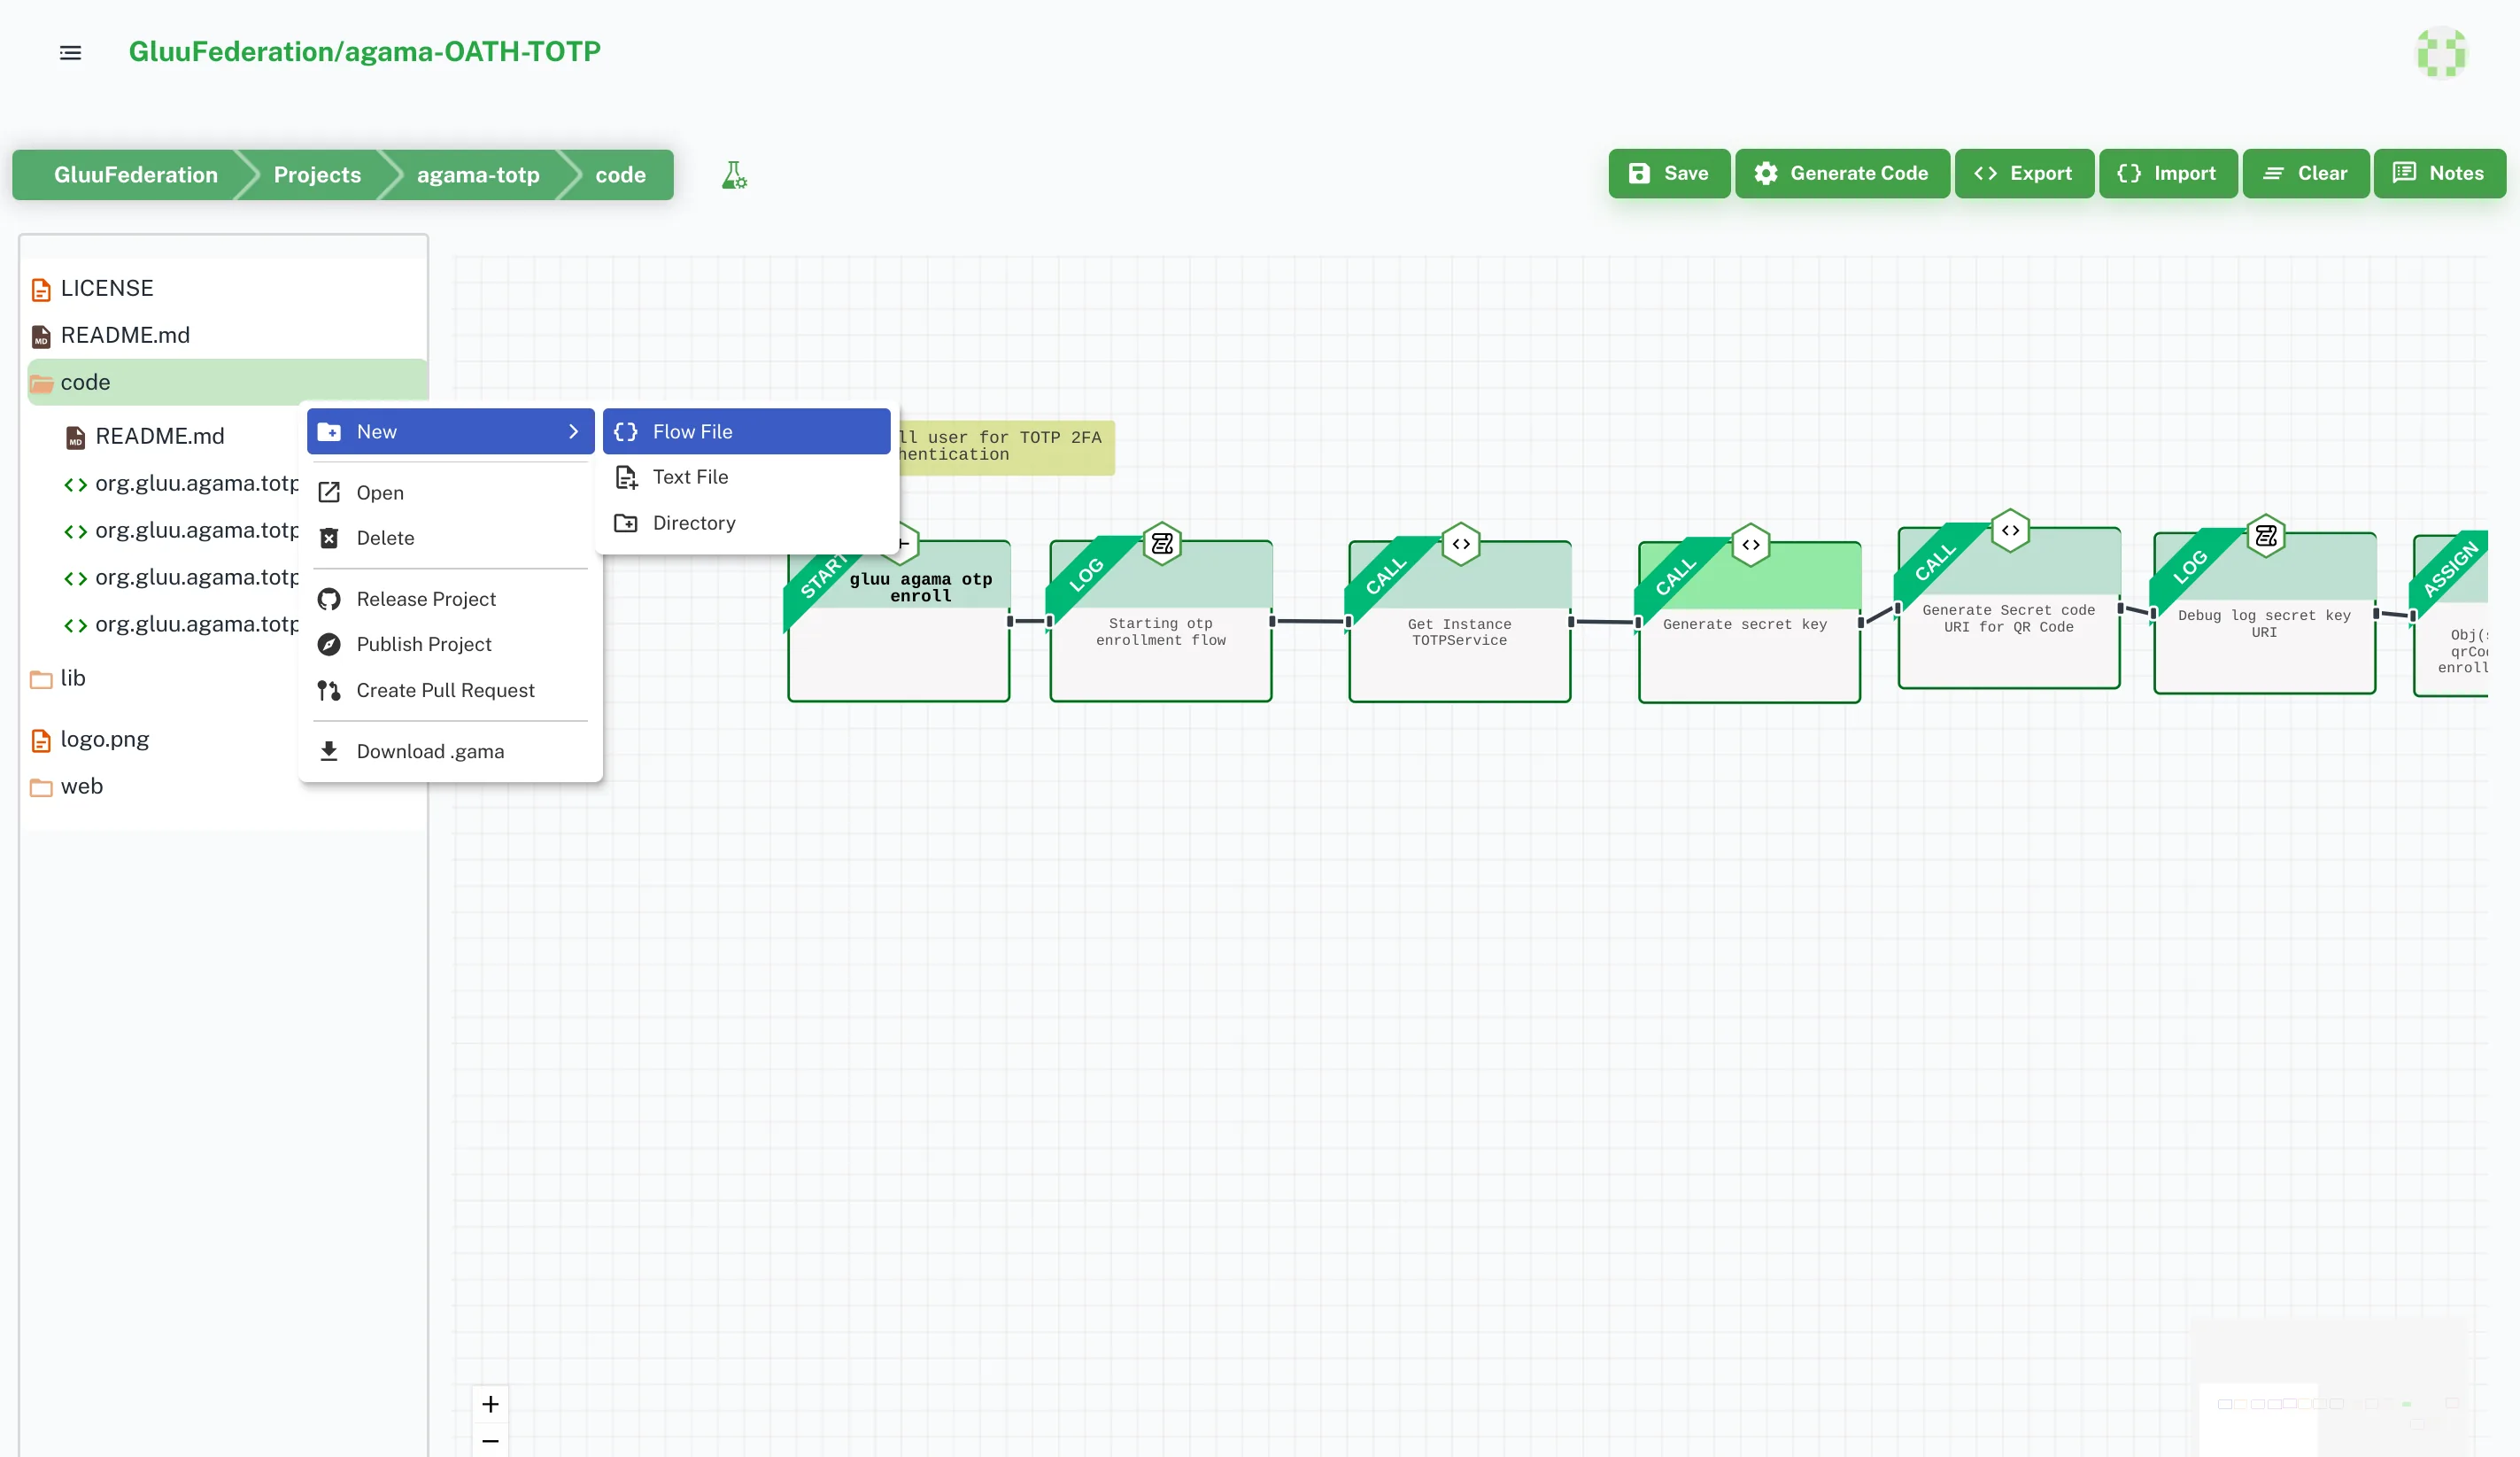
Task: Click the Generate Code button
Action: point(1841,173)
